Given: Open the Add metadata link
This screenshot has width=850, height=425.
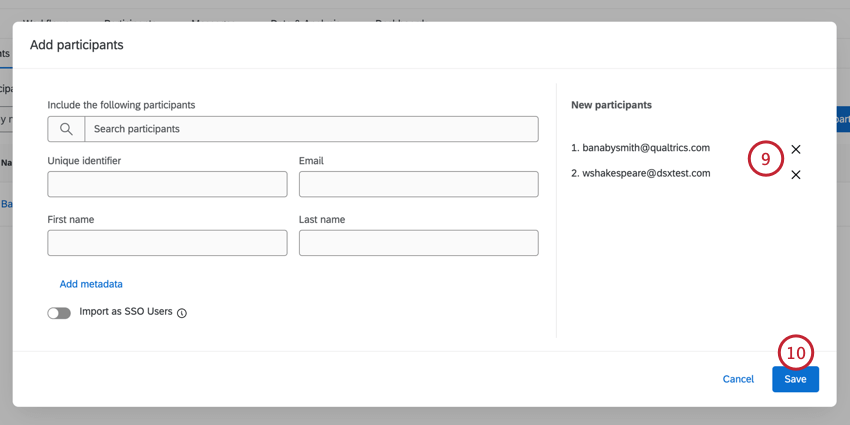Looking at the screenshot, I should point(91,284).
